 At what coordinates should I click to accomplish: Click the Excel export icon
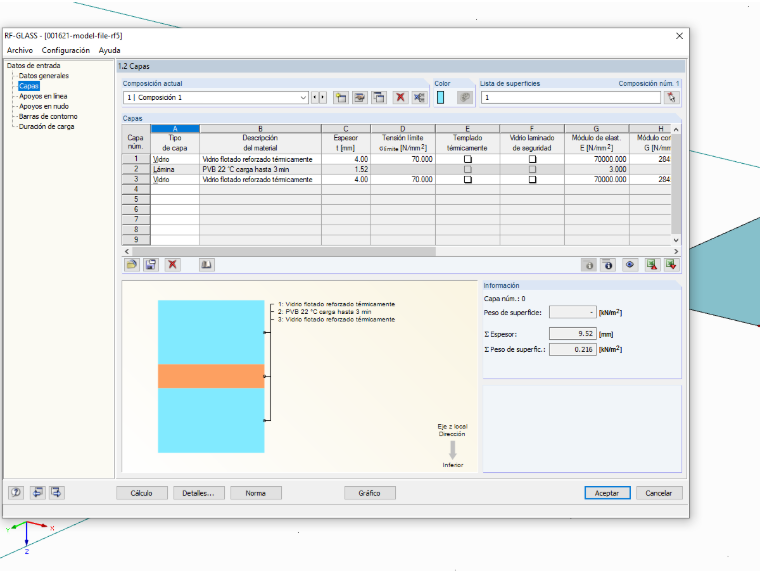651,265
